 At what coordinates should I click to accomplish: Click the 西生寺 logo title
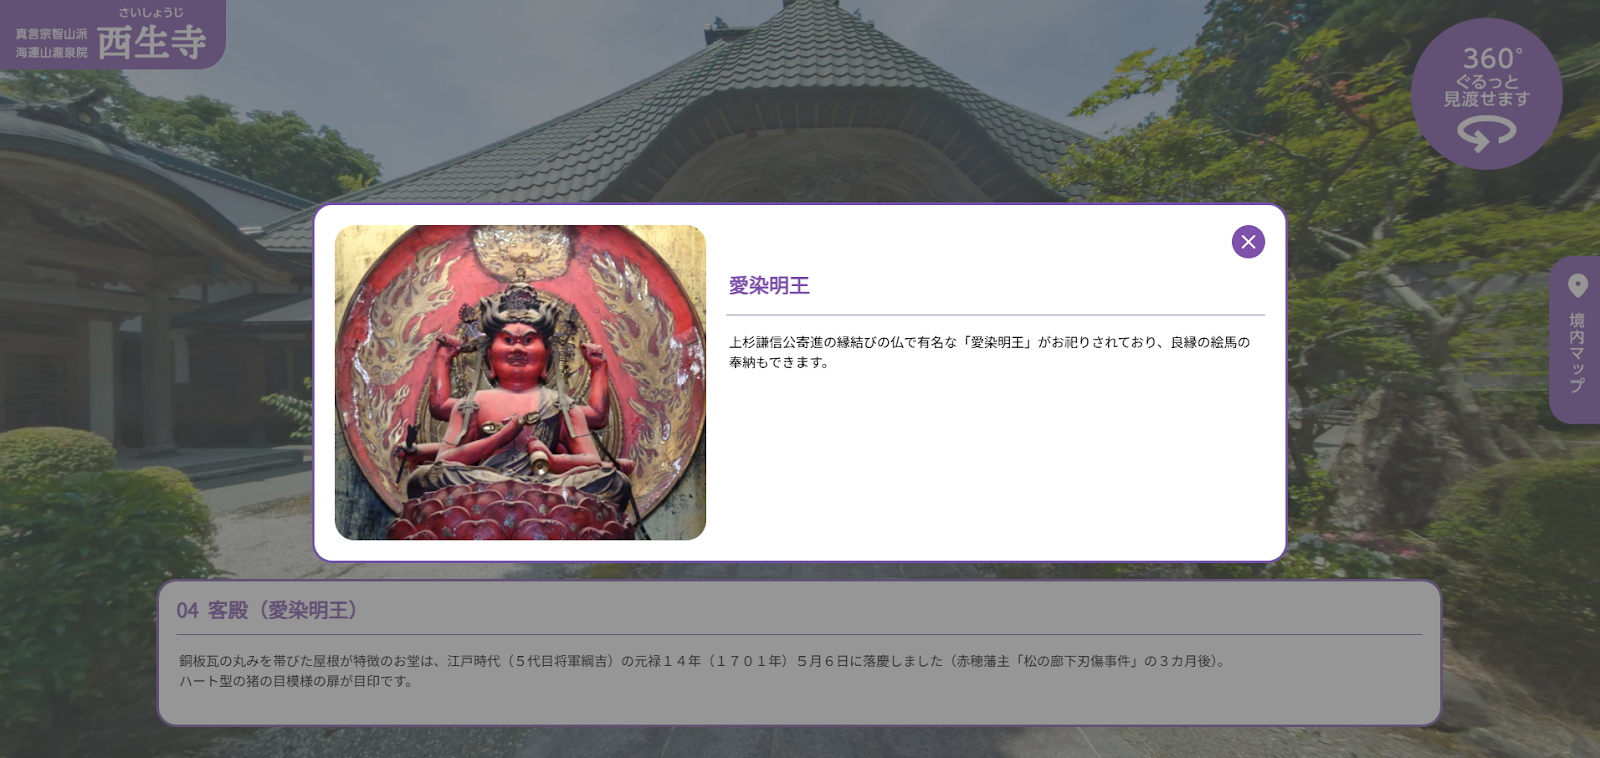point(152,43)
